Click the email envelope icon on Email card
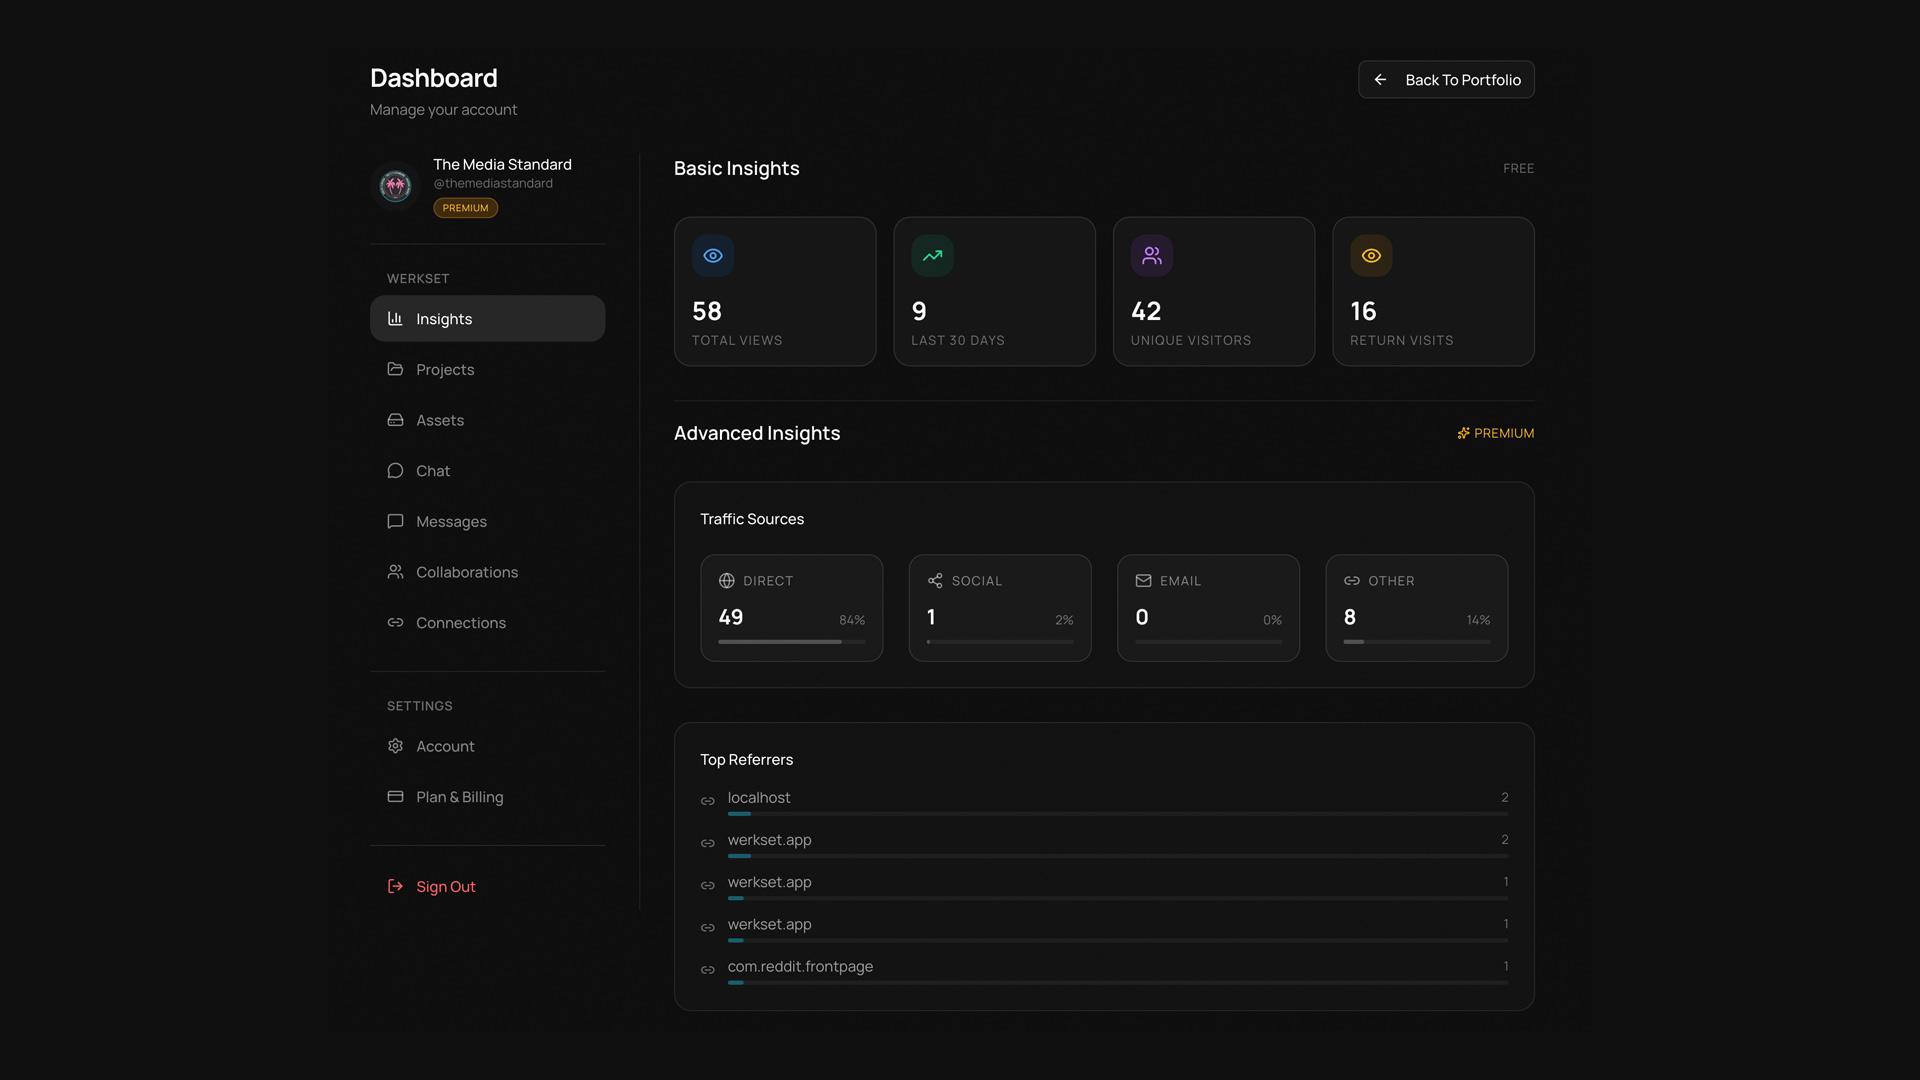This screenshot has width=1920, height=1080. coord(1144,580)
